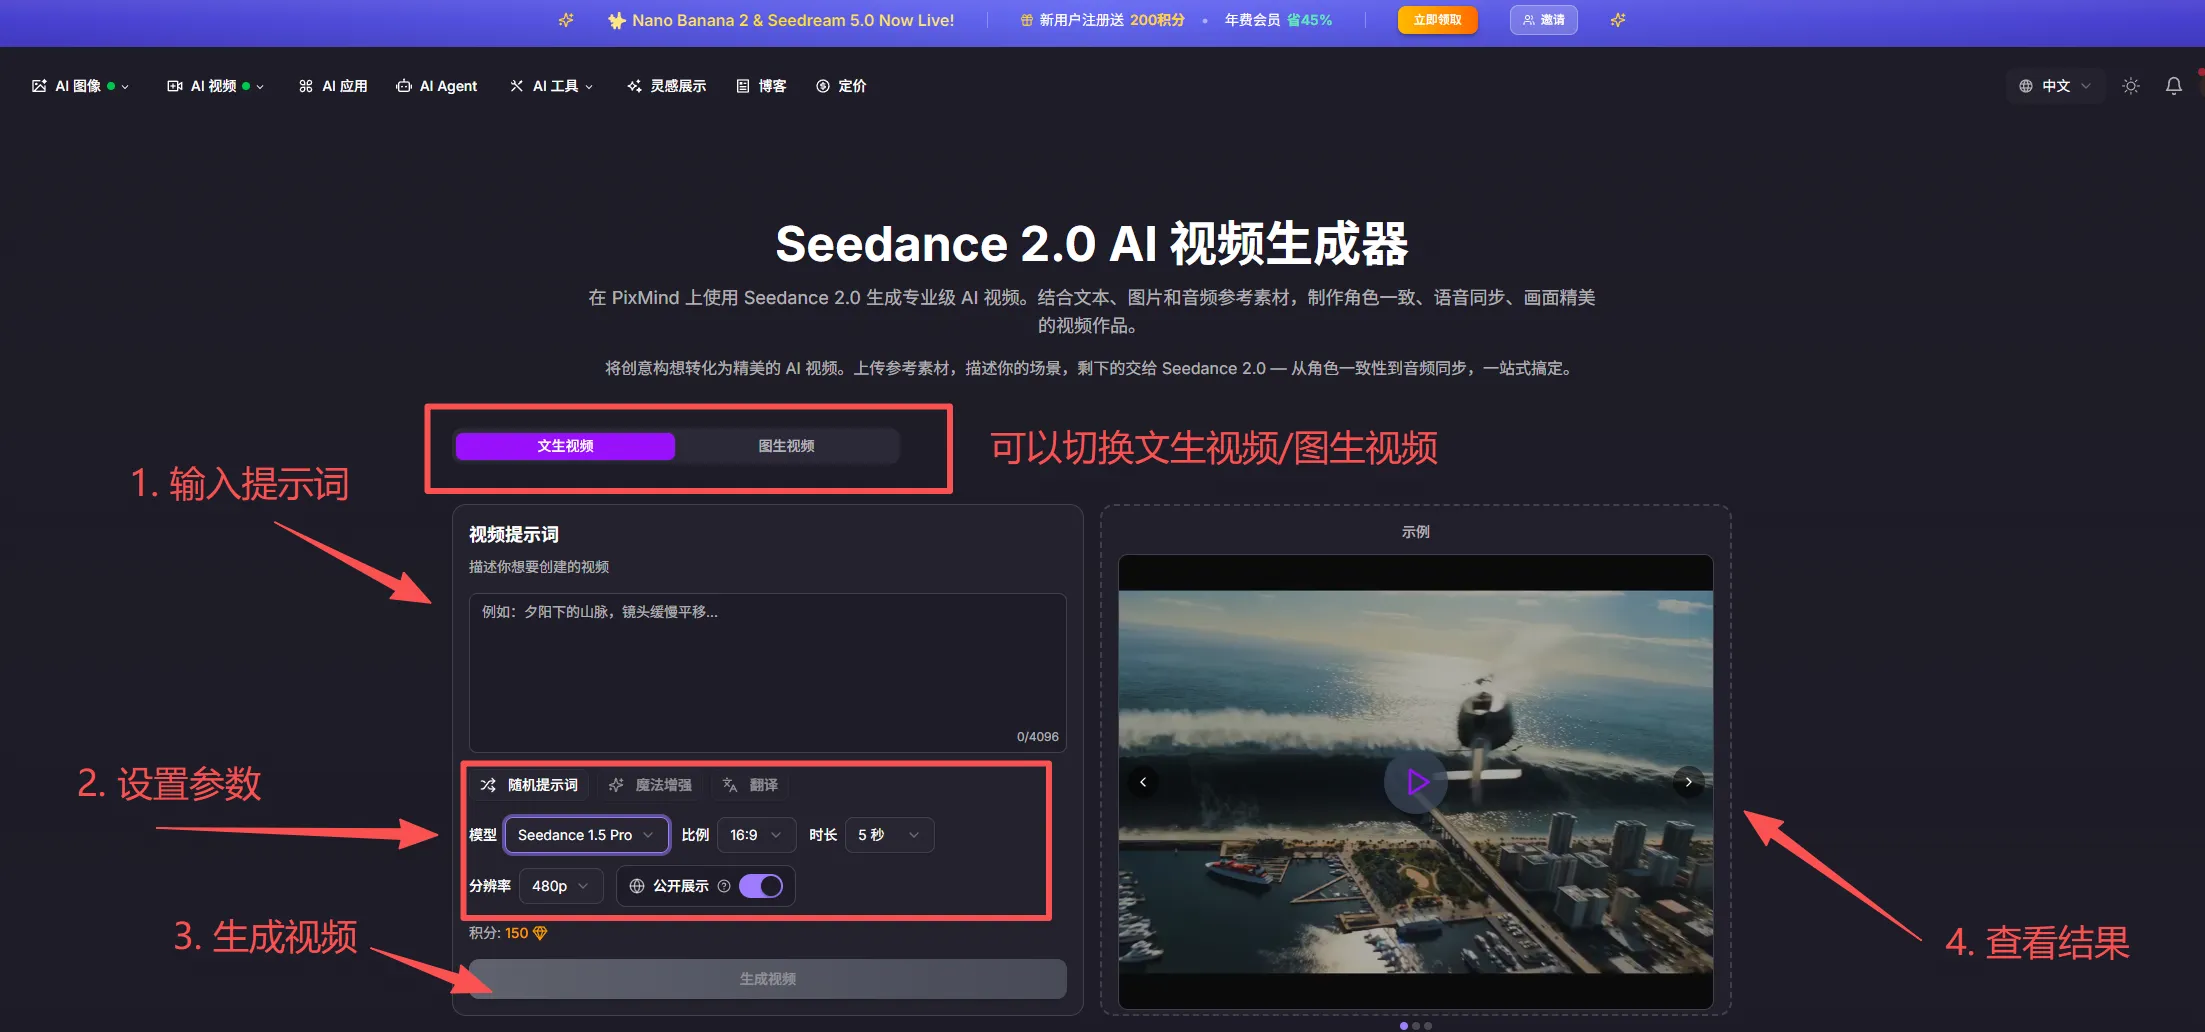Image resolution: width=2205 pixels, height=1032 pixels.
Task: Click the example video thumbnail
Action: coord(1416,782)
